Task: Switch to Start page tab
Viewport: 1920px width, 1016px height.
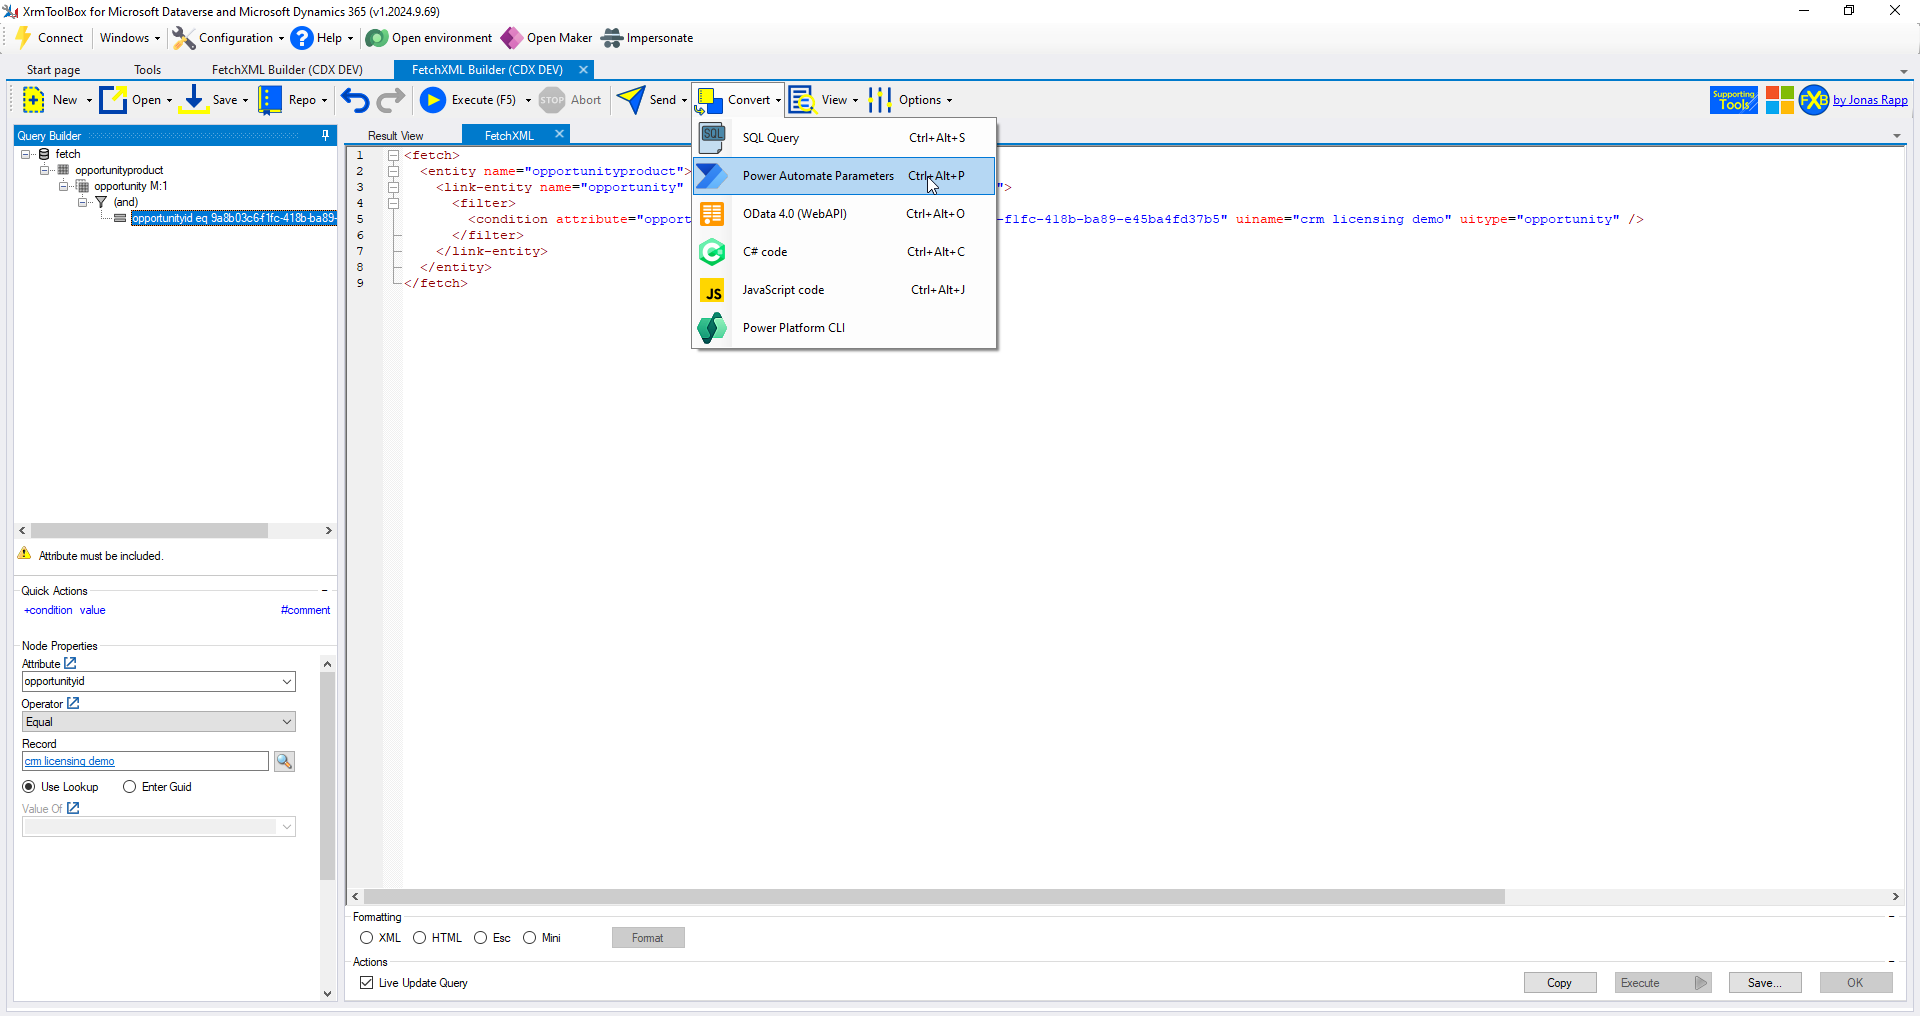Action: [53, 70]
